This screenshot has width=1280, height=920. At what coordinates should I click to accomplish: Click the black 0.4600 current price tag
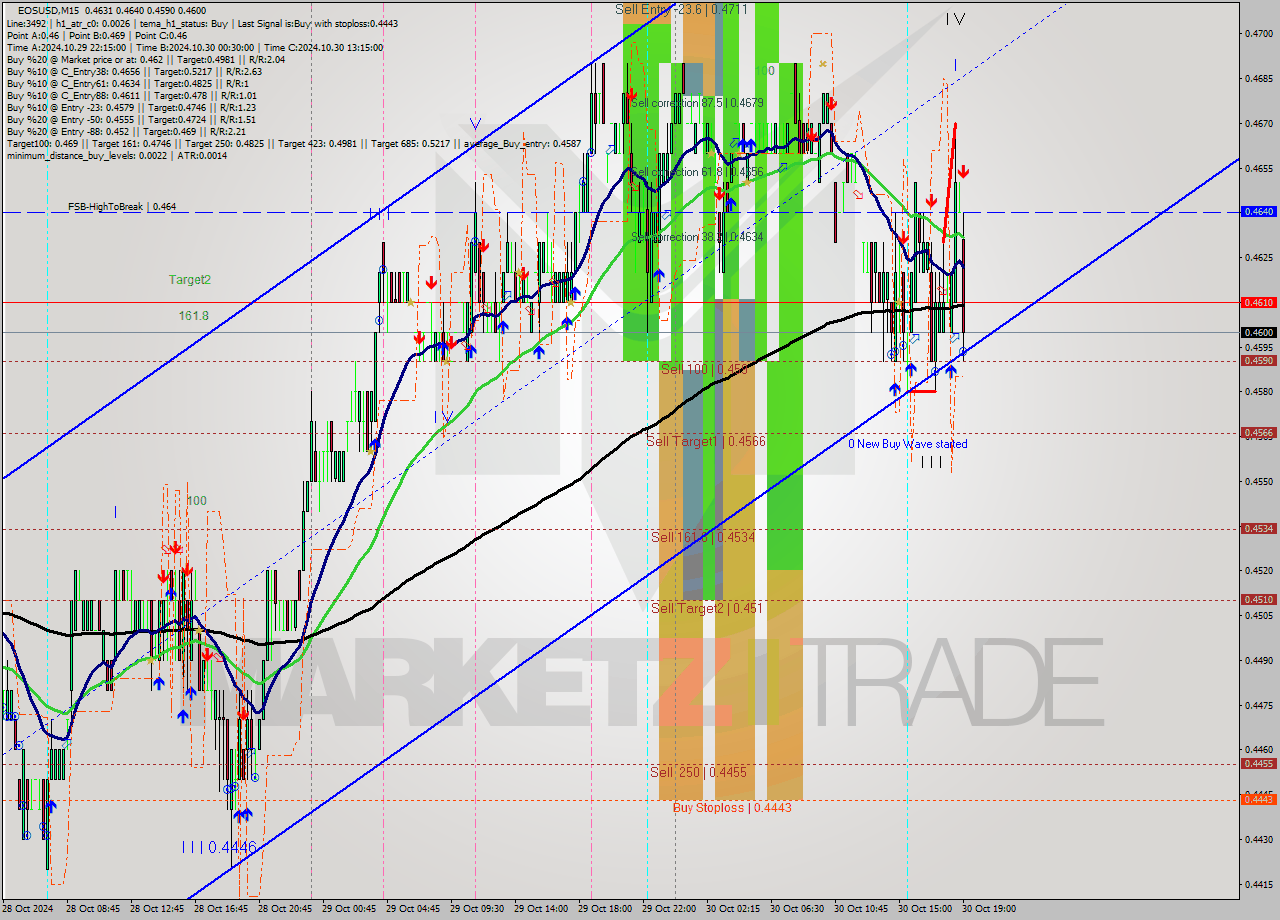click(x=1258, y=332)
